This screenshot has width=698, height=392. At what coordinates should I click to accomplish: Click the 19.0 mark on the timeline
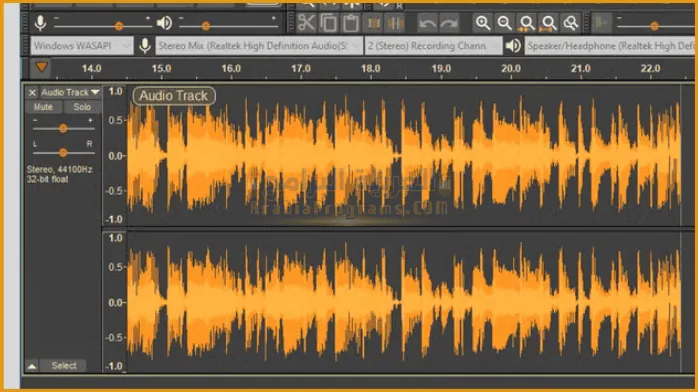coord(441,69)
